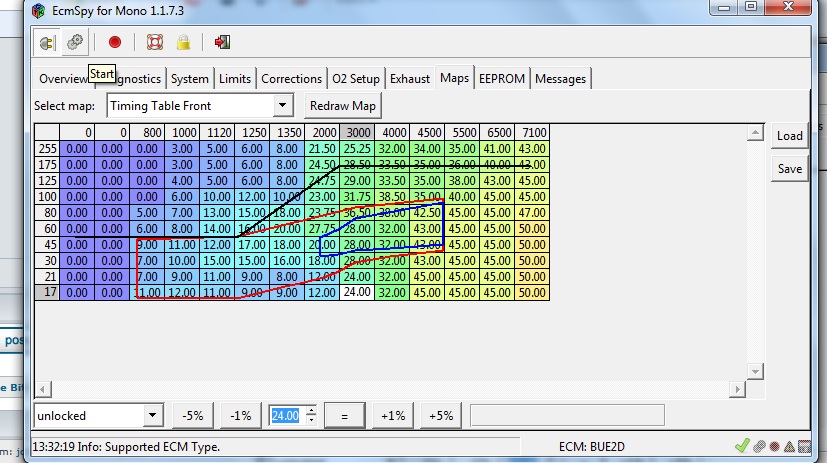Open the Select map dropdown
This screenshot has width=827, height=463.
pyautogui.click(x=283, y=105)
